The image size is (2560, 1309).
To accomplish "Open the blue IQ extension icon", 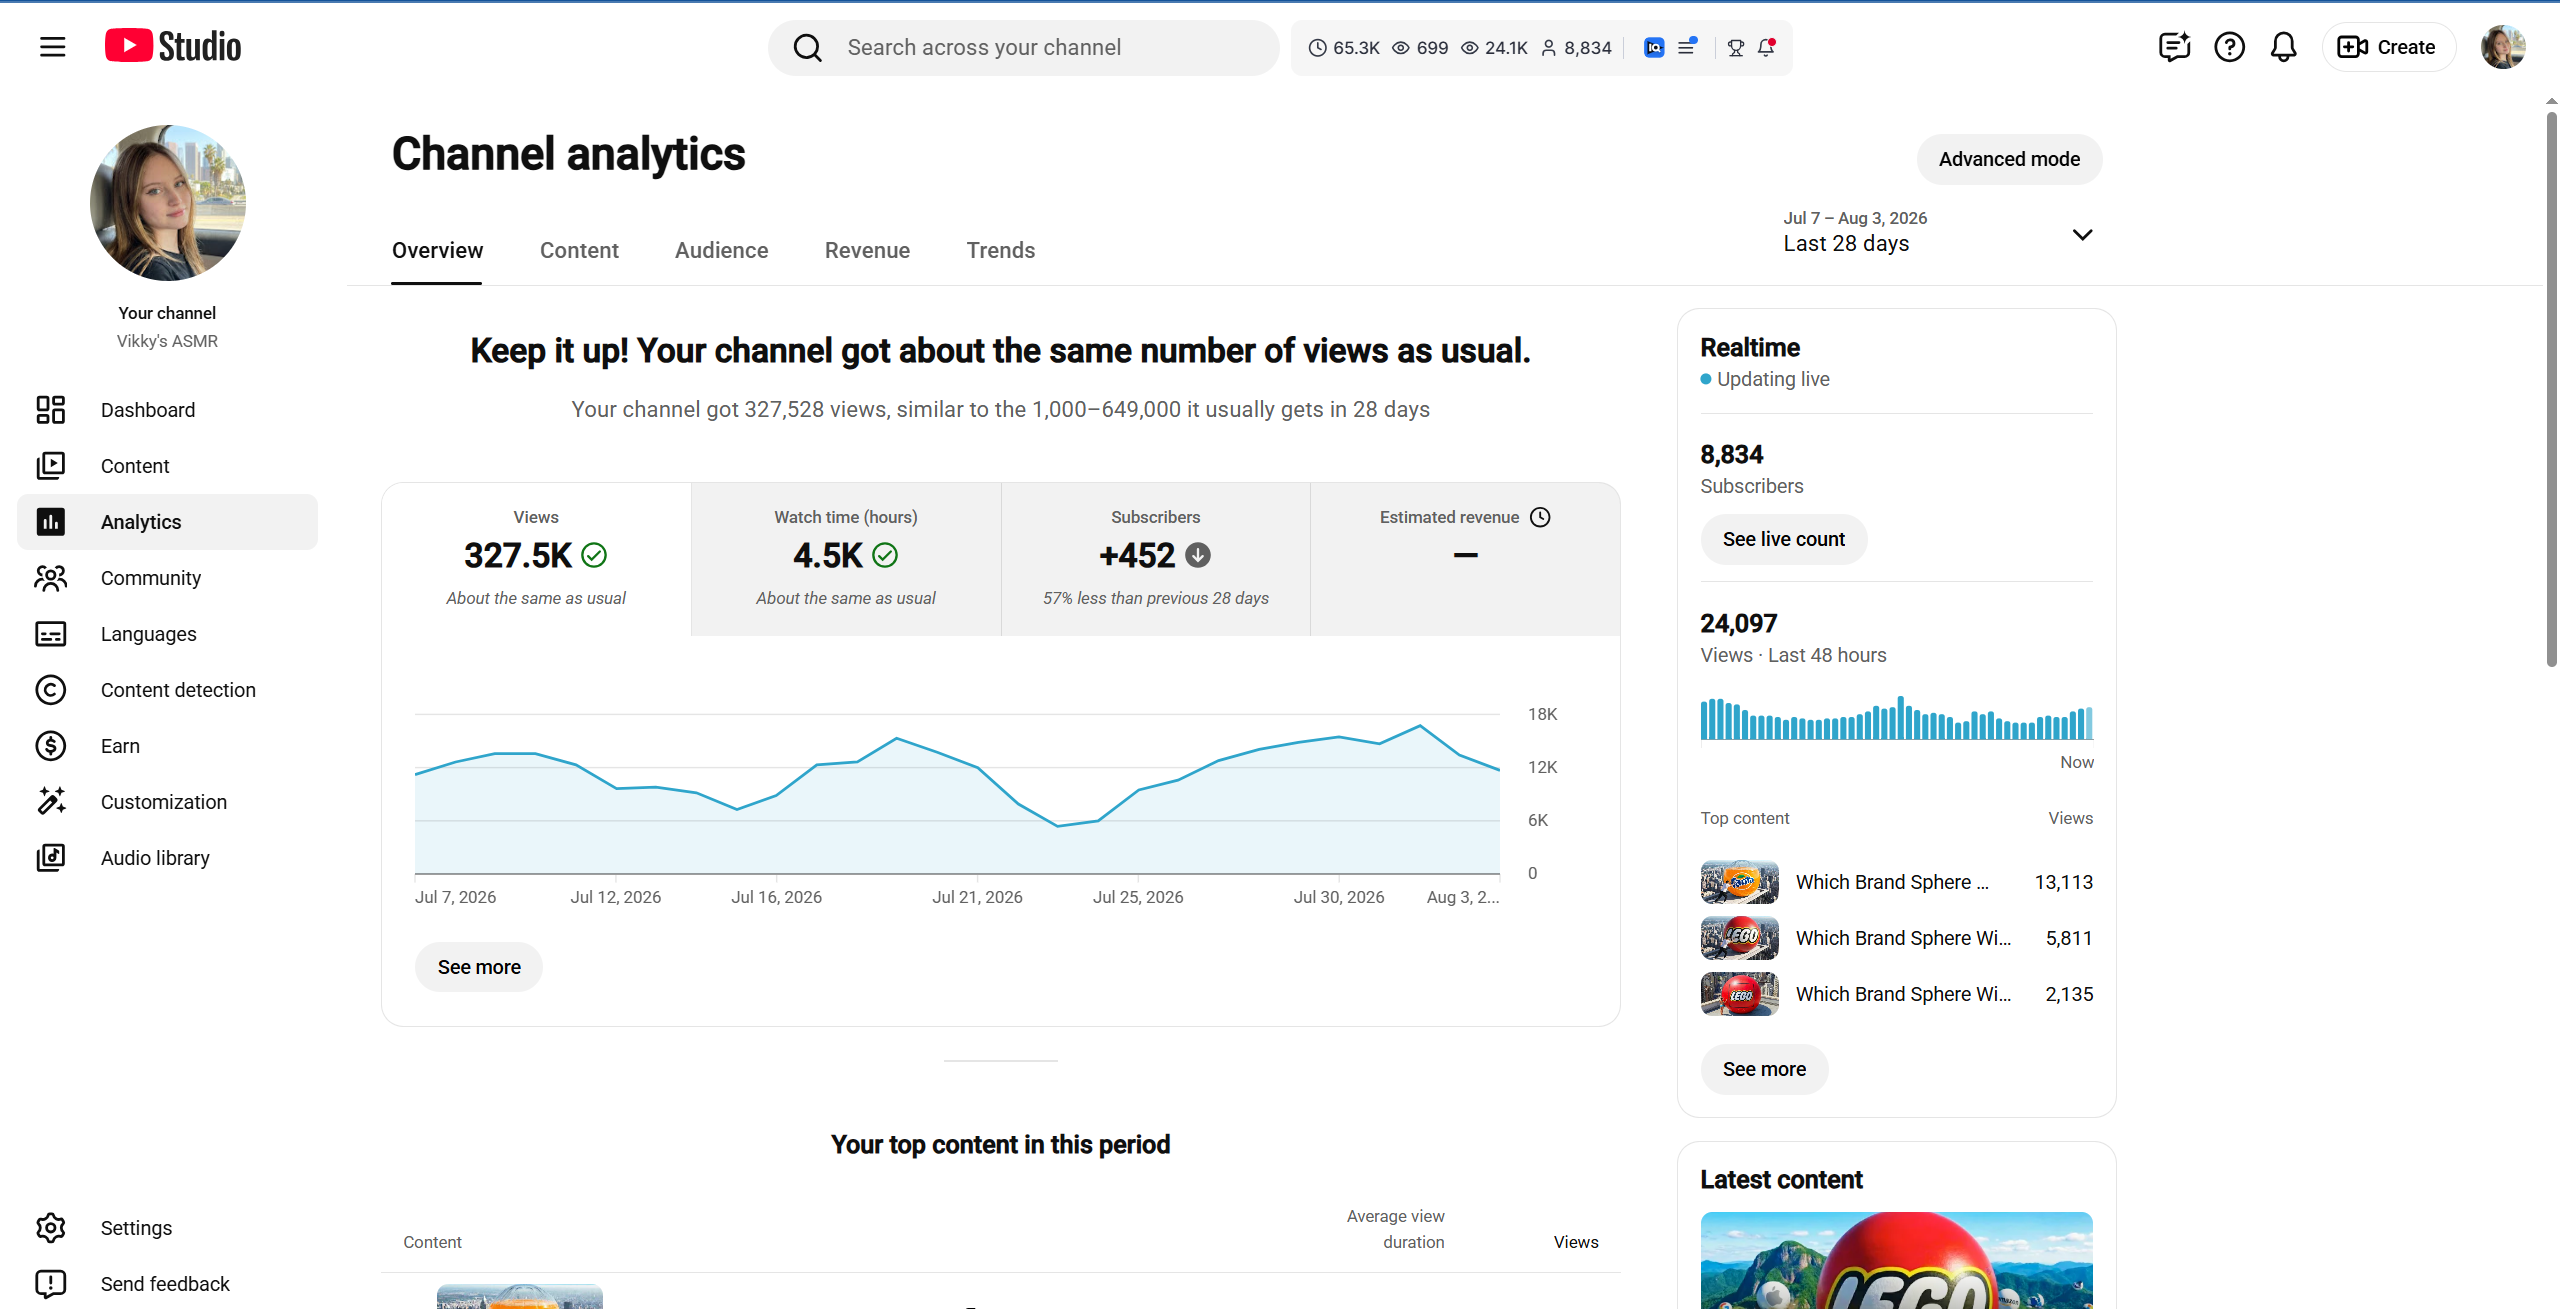I will [1654, 48].
